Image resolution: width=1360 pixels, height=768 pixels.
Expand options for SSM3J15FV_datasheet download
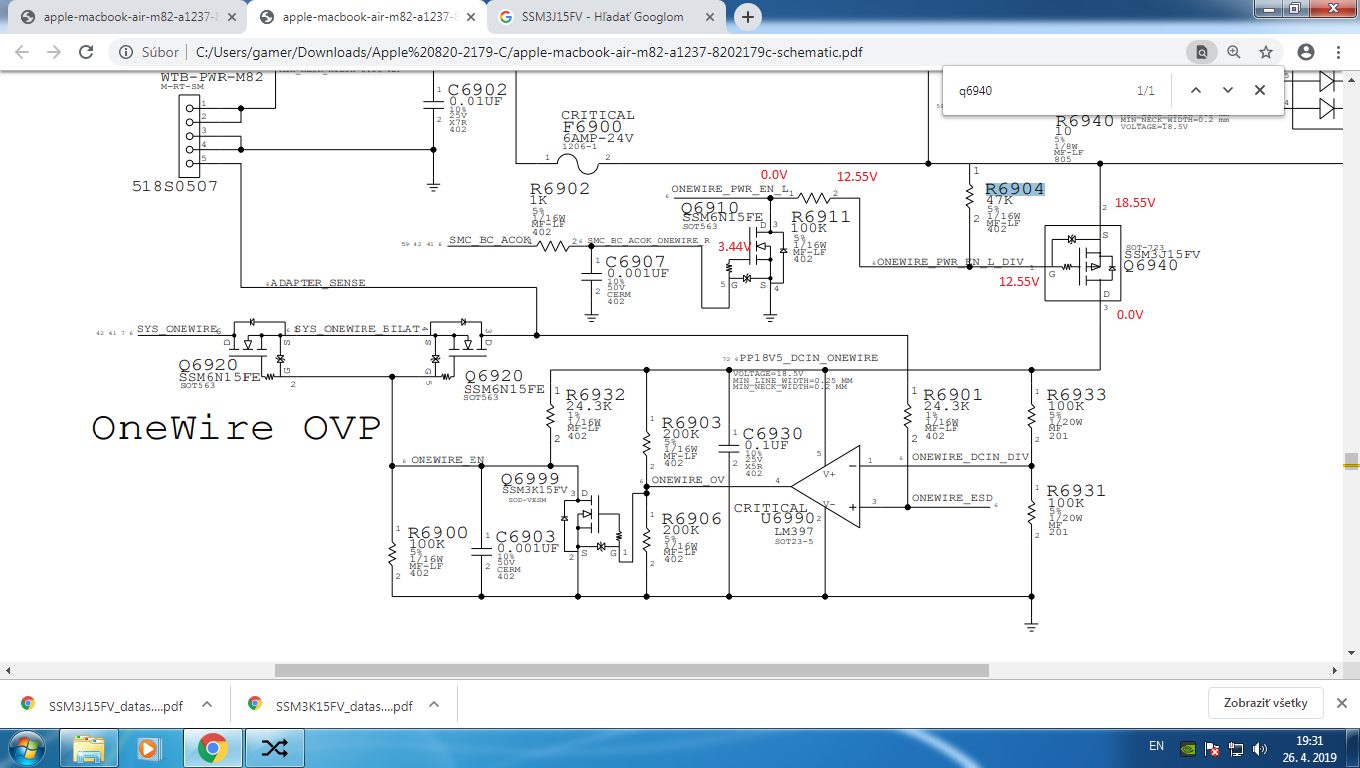[207, 705]
